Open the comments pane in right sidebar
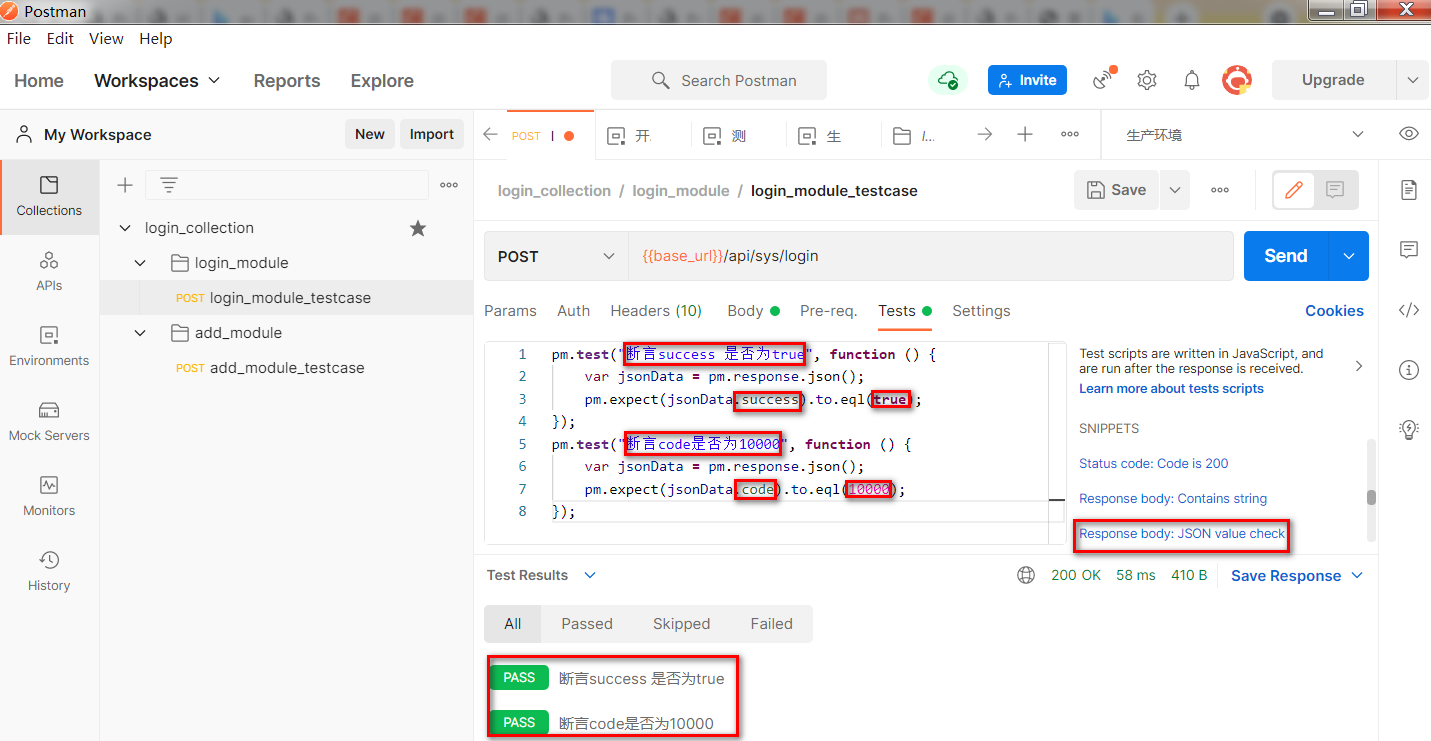This screenshot has height=741, width=1431. pos(1409,250)
